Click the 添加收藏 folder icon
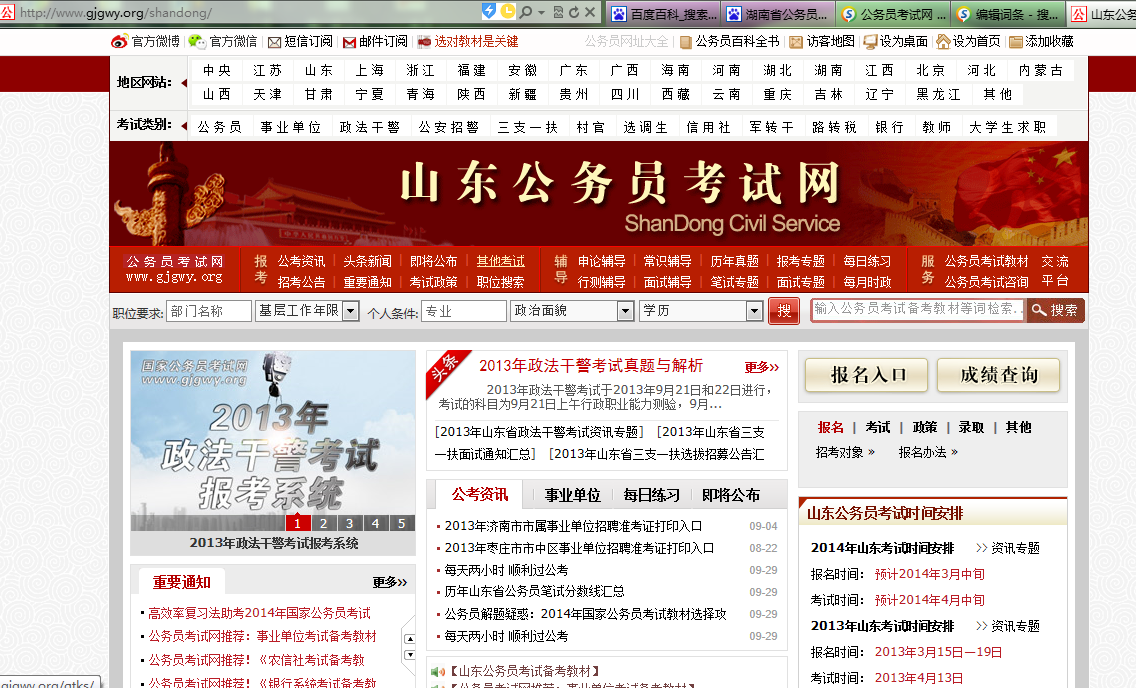The width and height of the screenshot is (1136, 688). [1016, 42]
